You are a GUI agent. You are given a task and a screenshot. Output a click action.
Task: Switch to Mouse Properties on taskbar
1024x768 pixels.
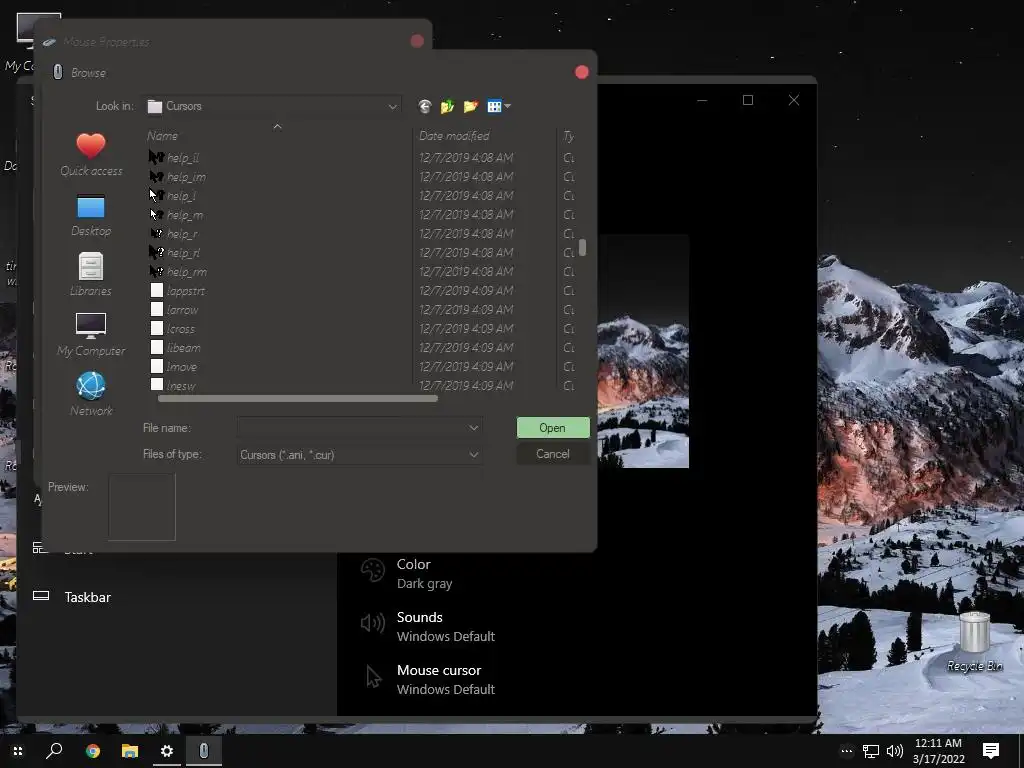point(204,751)
